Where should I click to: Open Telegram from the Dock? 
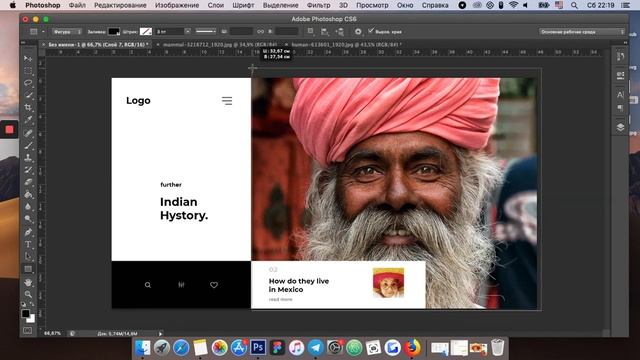(316, 348)
